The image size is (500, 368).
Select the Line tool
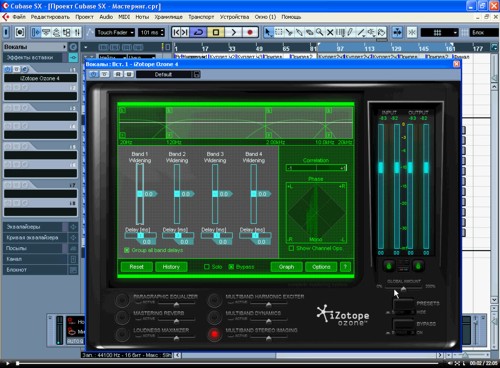[x=361, y=32]
